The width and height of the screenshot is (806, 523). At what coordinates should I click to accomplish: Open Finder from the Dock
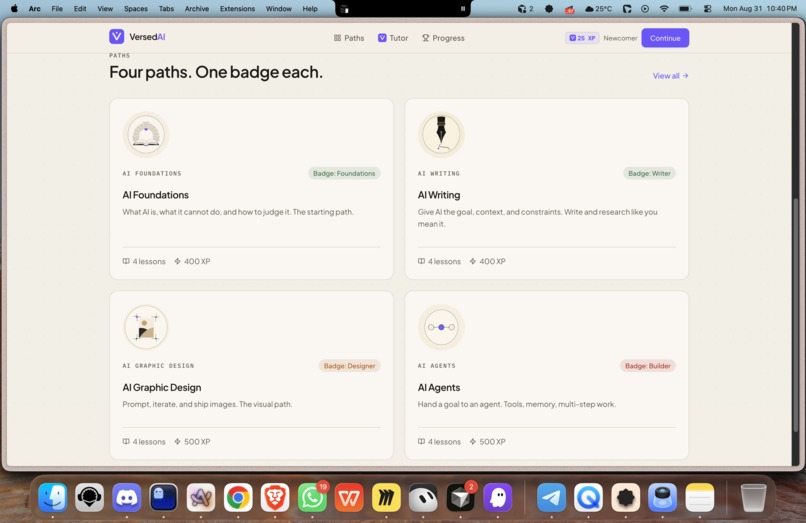click(x=52, y=497)
